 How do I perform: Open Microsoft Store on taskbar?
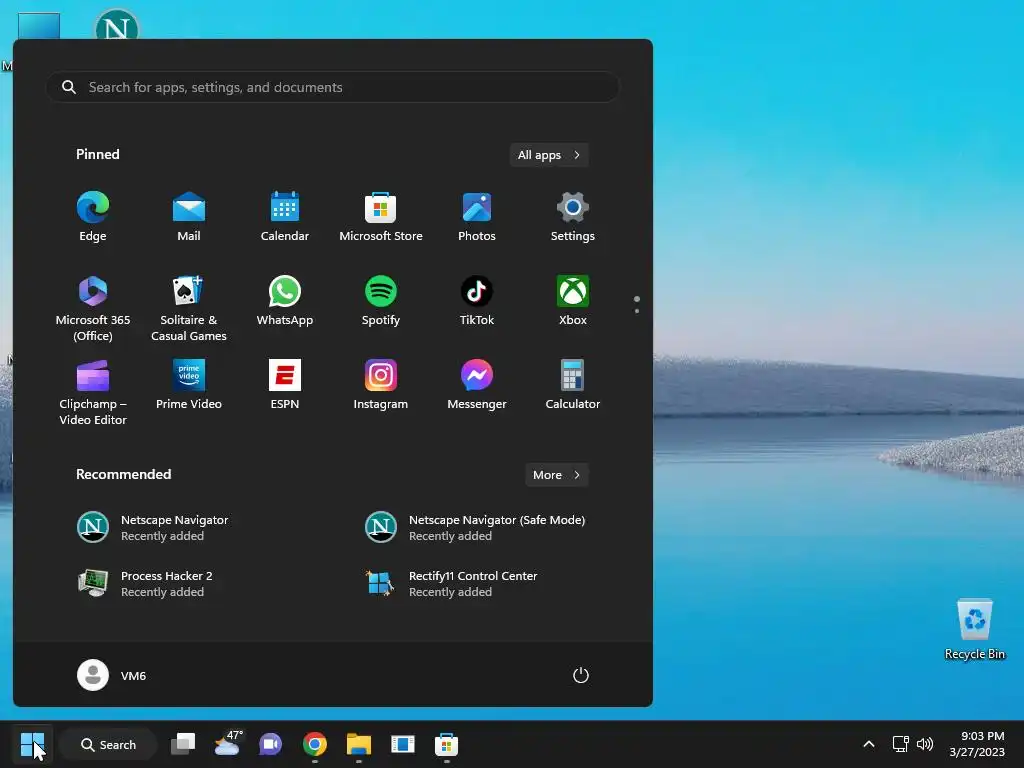point(447,744)
